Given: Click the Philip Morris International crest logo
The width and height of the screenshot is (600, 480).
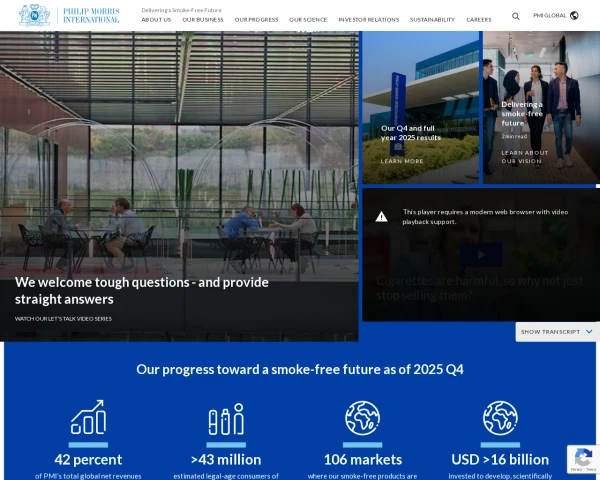Looking at the screenshot, I should tap(34, 15).
